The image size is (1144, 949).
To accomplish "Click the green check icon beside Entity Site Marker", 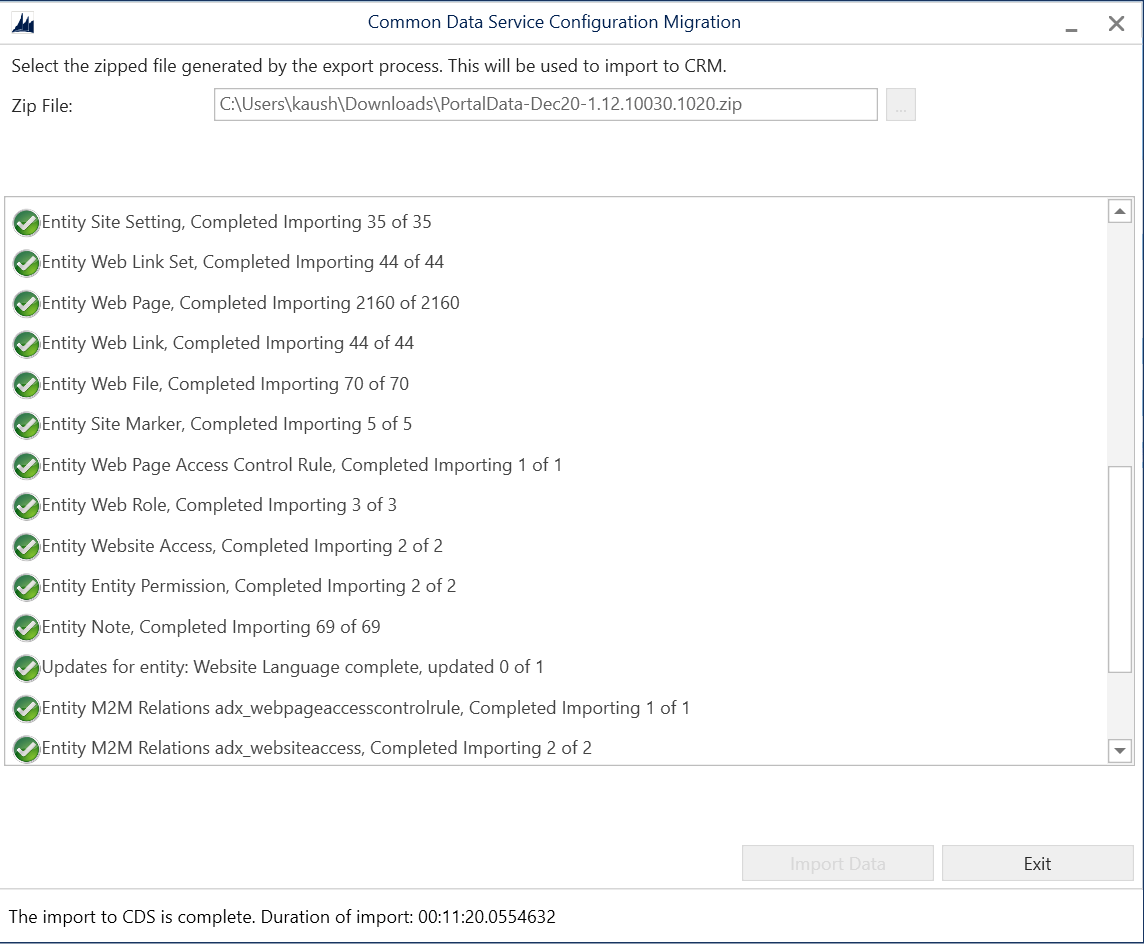I will pos(26,425).
